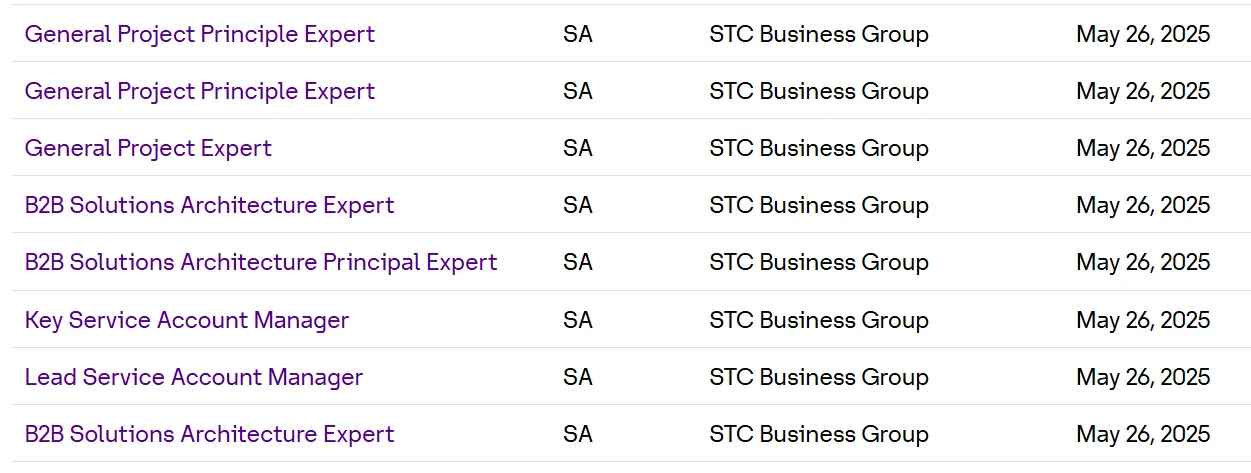
Task: Open the B2B Solutions Architecture Expert link below General Project Expert
Action: click(x=210, y=205)
